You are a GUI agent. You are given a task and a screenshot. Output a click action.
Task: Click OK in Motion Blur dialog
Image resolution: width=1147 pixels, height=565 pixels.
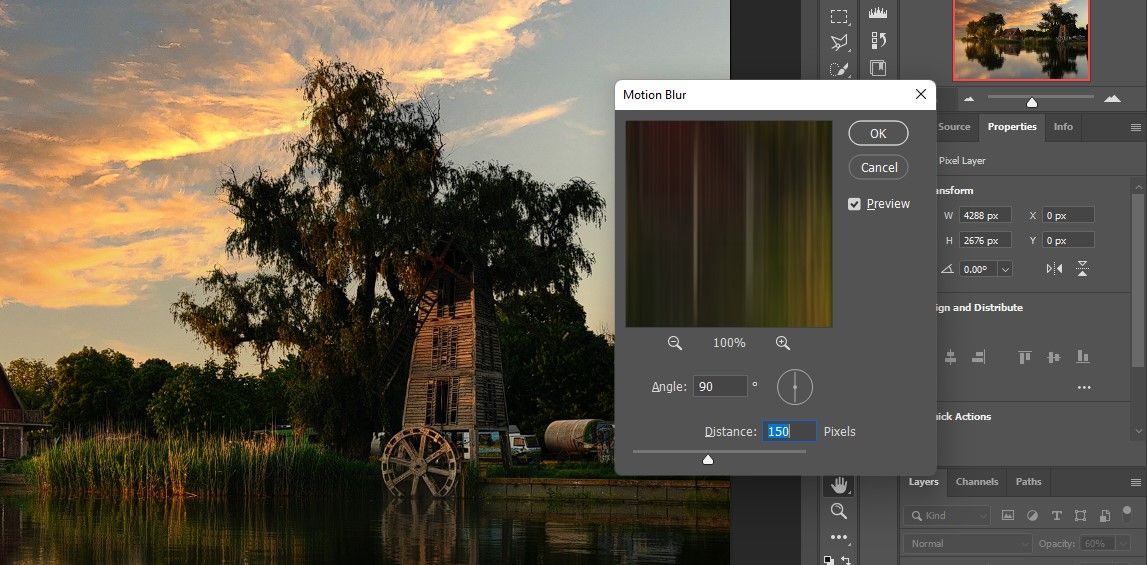pyautogui.click(x=878, y=133)
